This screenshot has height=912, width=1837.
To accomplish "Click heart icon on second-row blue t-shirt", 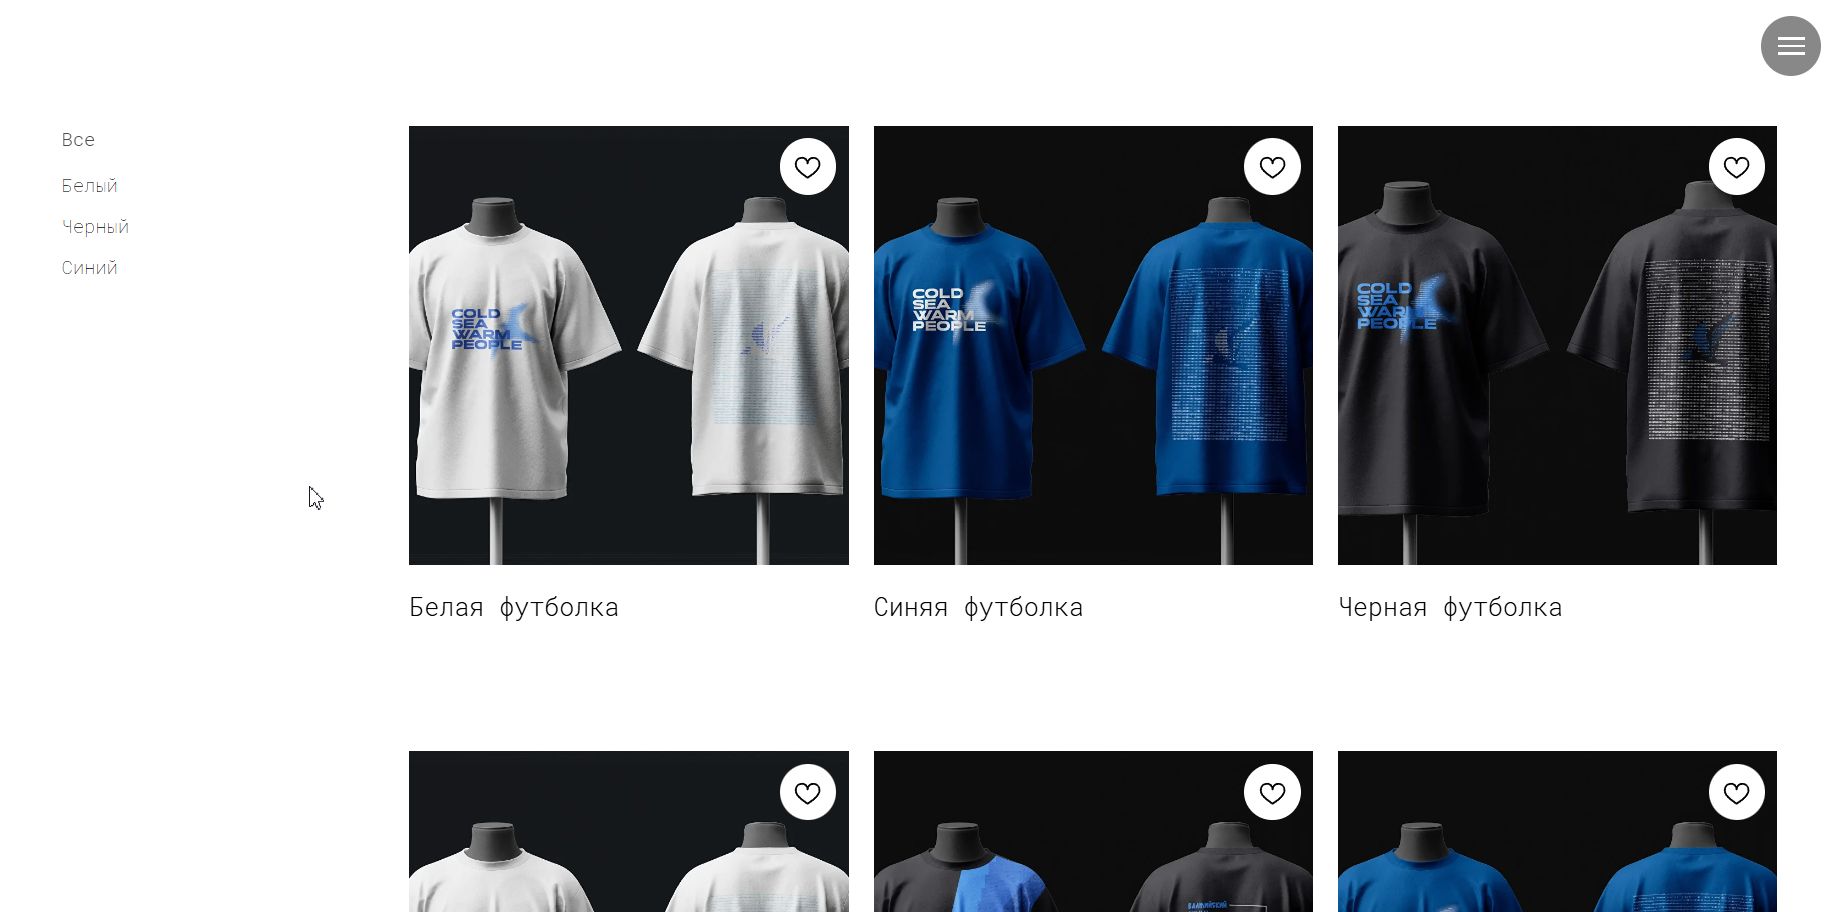I will pos(1736,792).
